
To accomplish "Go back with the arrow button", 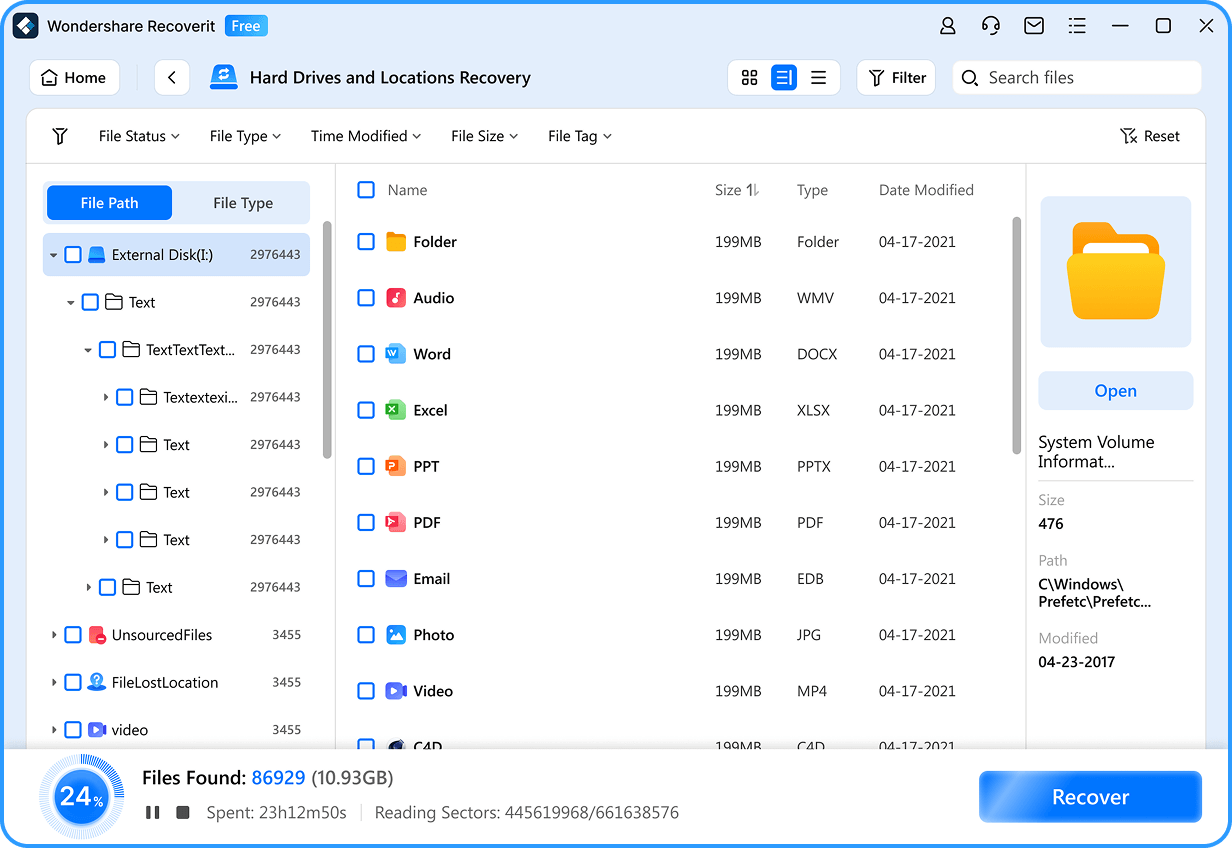I will [172, 78].
